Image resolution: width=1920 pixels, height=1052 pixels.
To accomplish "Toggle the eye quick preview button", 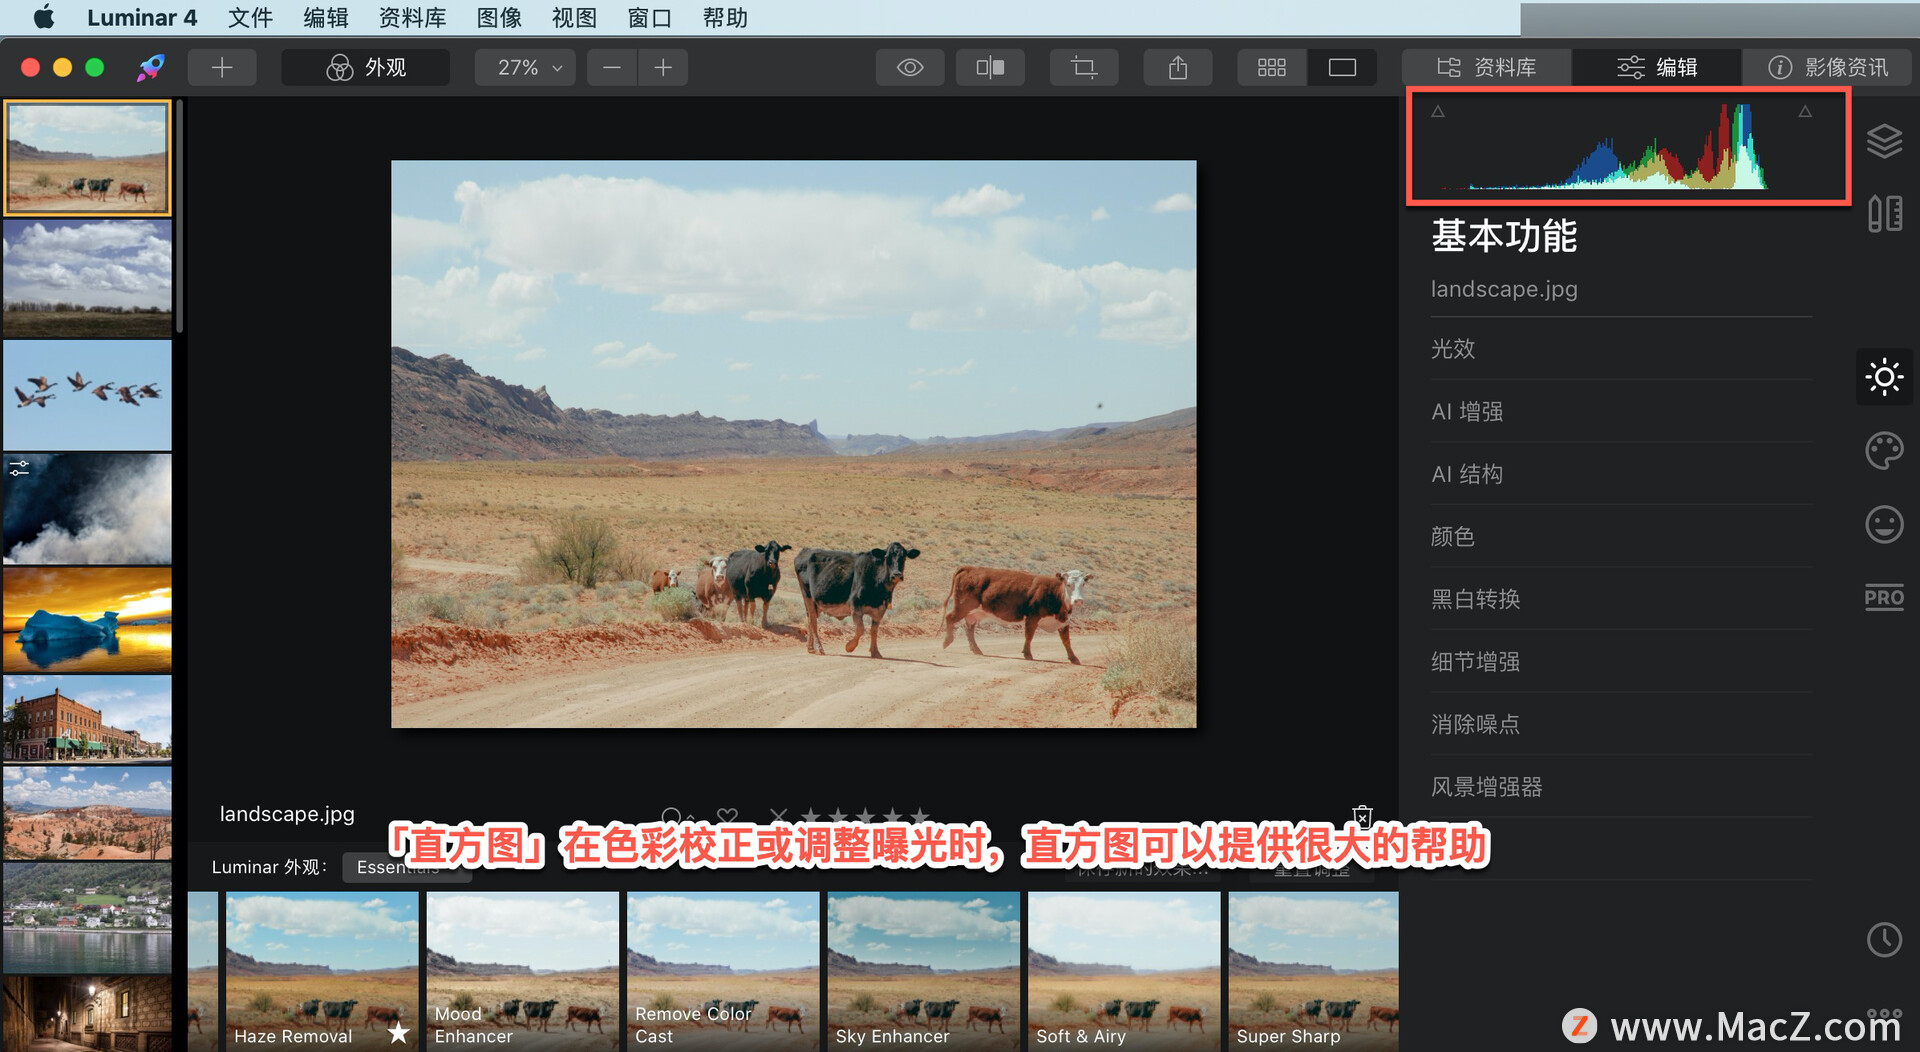I will (x=910, y=67).
